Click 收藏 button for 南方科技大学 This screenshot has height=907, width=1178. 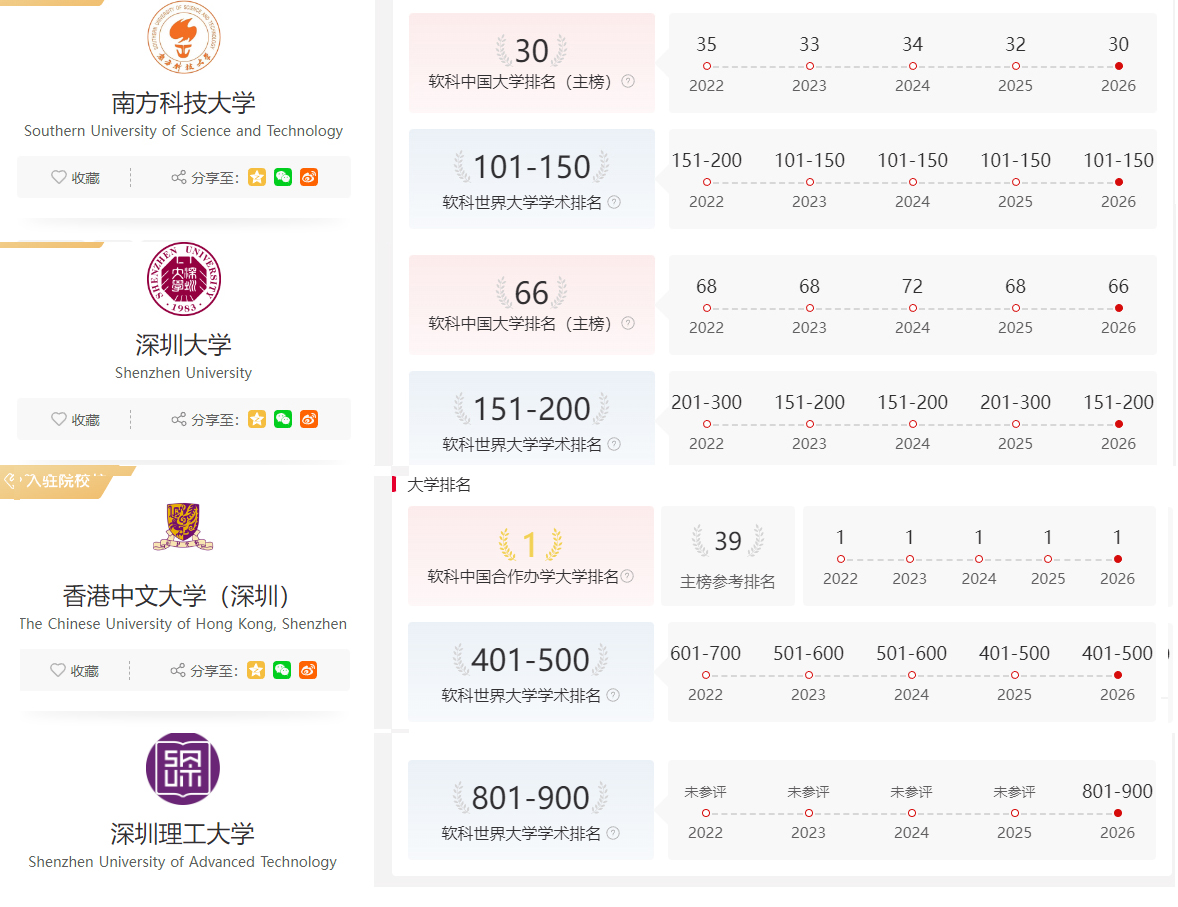[75, 177]
